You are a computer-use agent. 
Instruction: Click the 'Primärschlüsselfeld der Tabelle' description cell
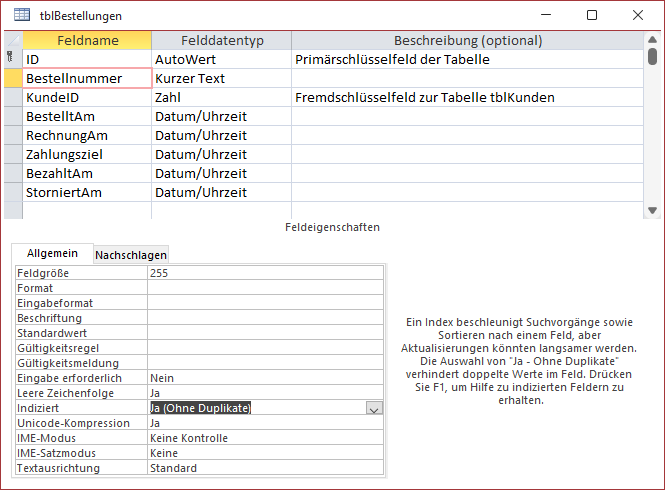(x=467, y=59)
